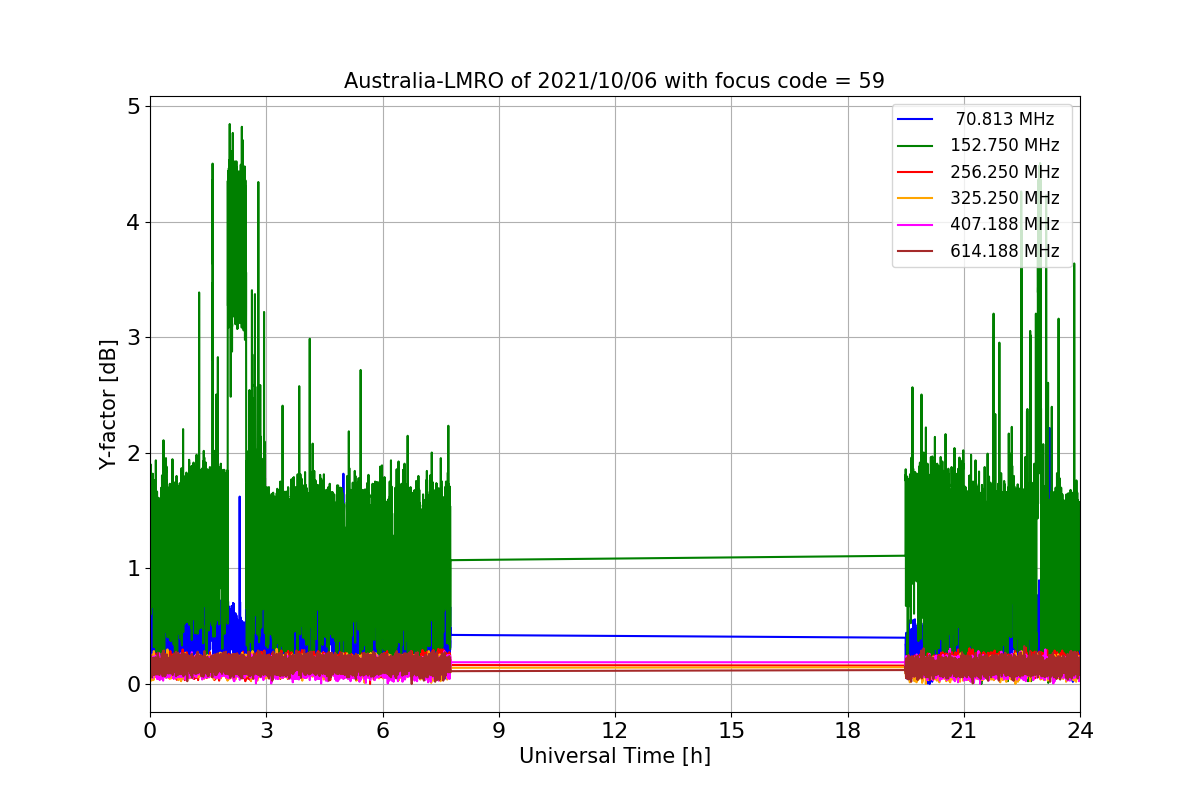
Task: Click the green legend line sample
Action: point(916,146)
